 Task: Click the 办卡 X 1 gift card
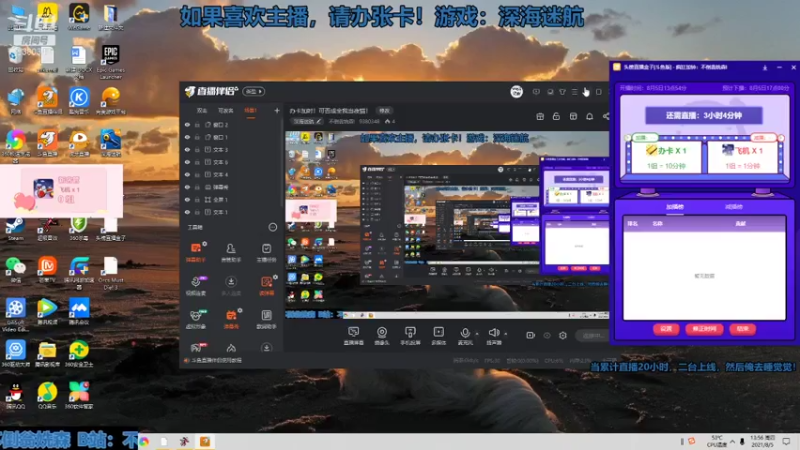click(x=666, y=157)
